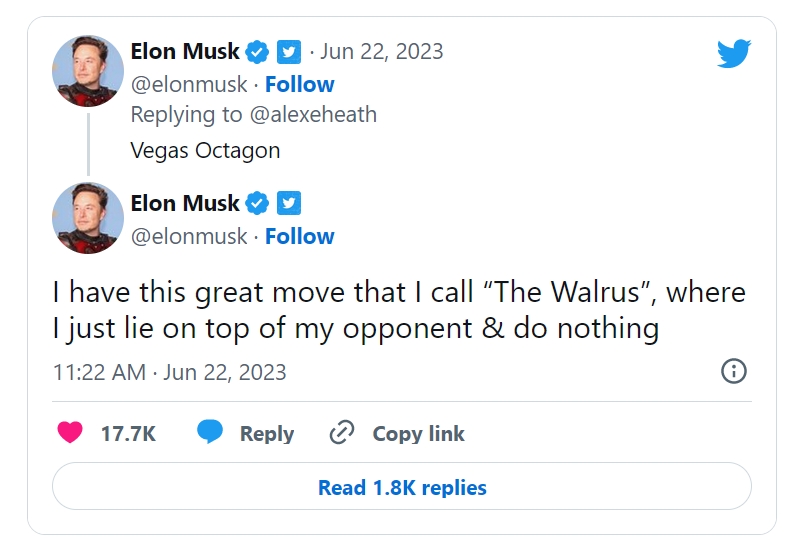Follow elonmusk from the Vegas Octagon tweet
Viewport: 801px width, 559px height.
click(299, 84)
